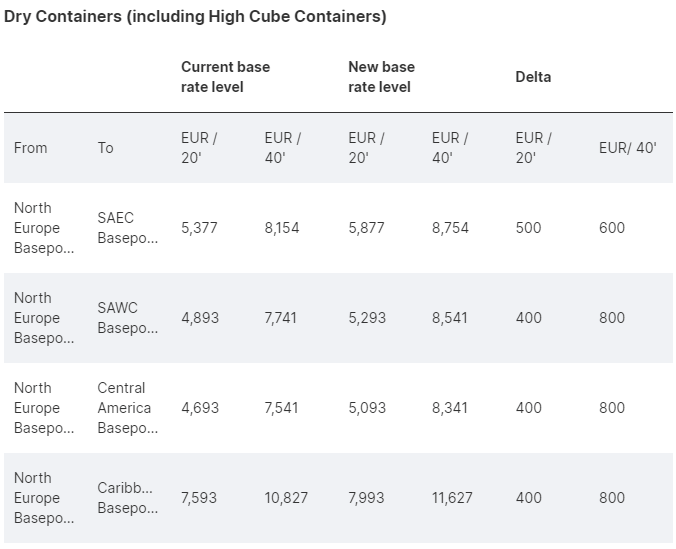Image resolution: width=676 pixels, height=549 pixels.
Task: Select the 10,827 rate cell
Action: 286,498
